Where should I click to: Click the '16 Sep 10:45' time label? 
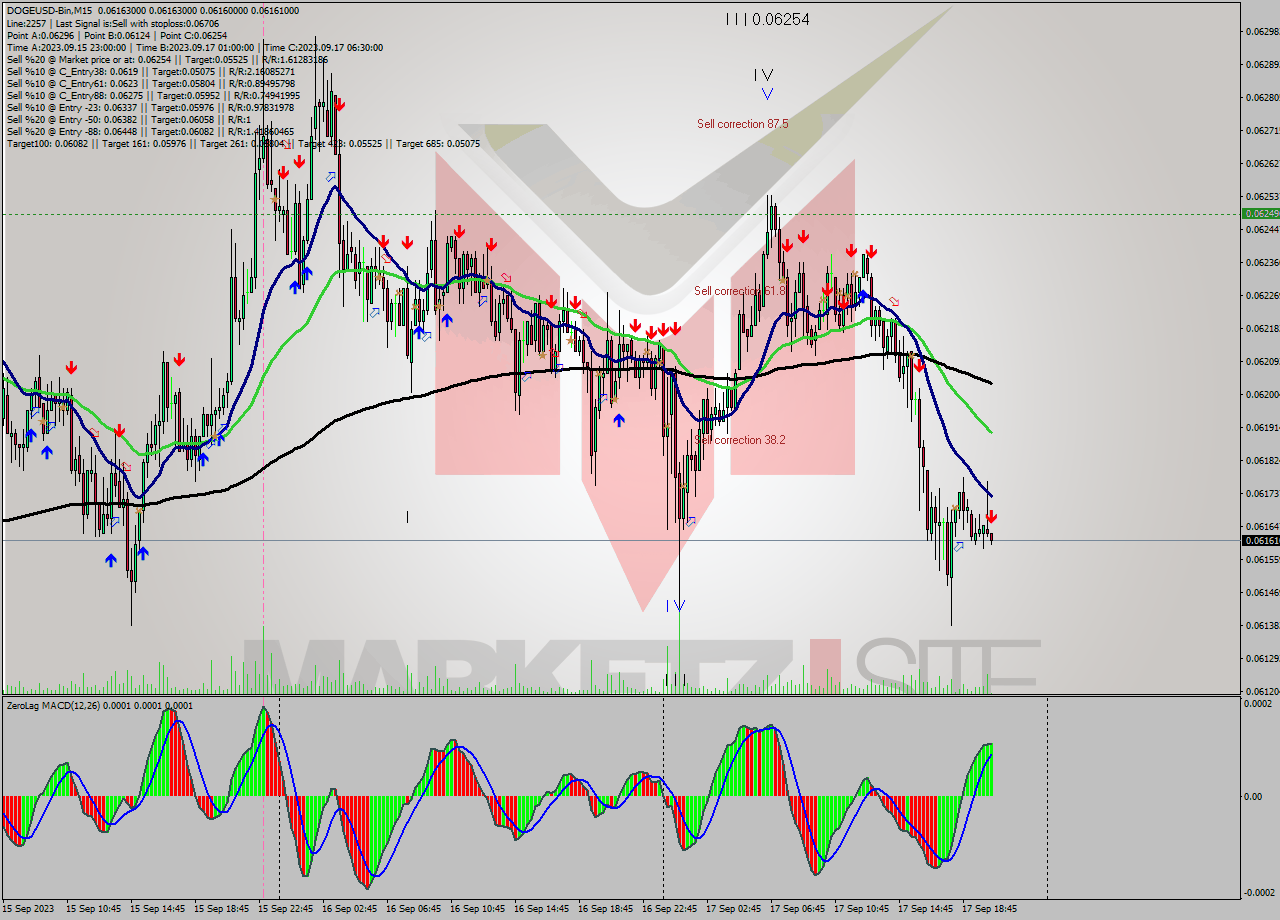(477, 909)
